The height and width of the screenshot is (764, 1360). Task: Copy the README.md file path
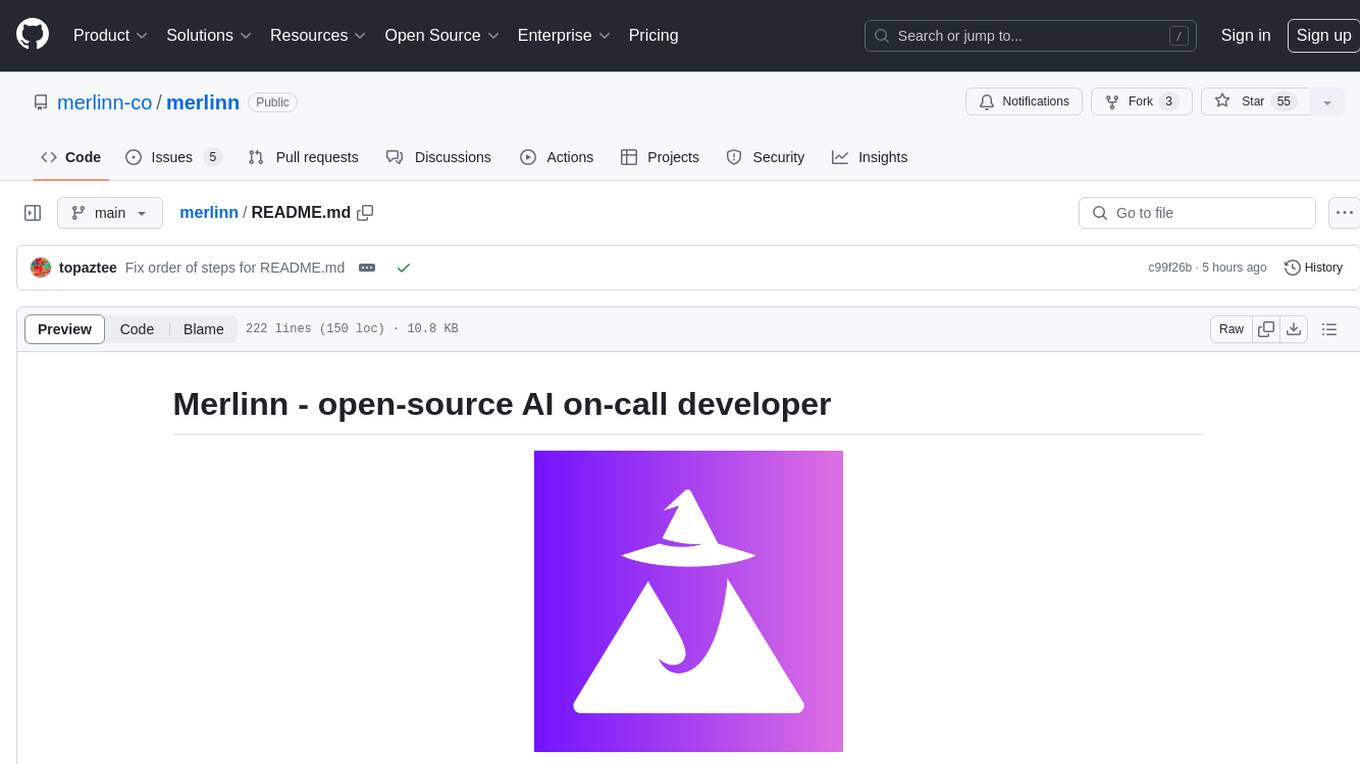(x=366, y=212)
